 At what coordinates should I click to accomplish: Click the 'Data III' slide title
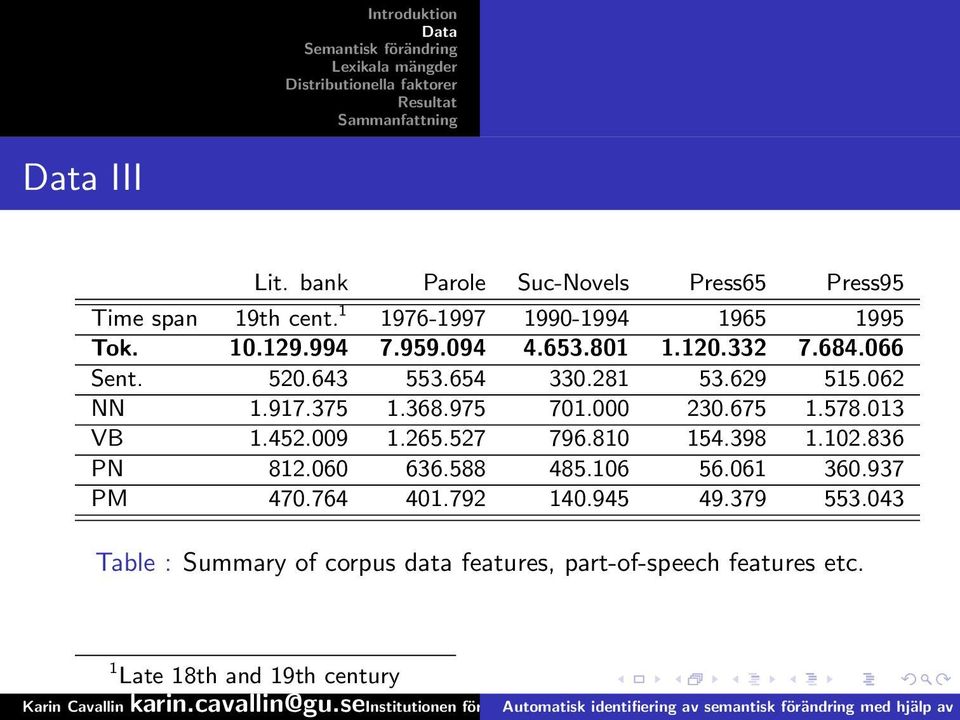pyautogui.click(x=83, y=178)
